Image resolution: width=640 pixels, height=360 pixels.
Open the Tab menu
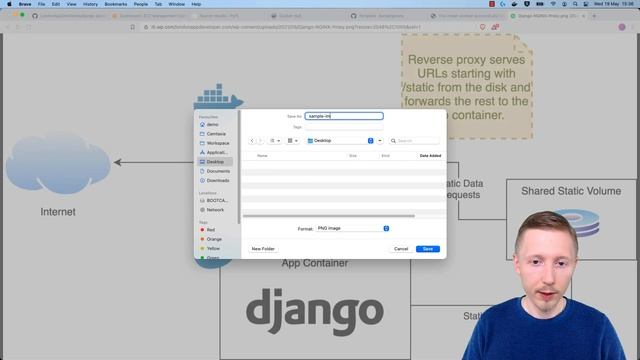pos(158,4)
